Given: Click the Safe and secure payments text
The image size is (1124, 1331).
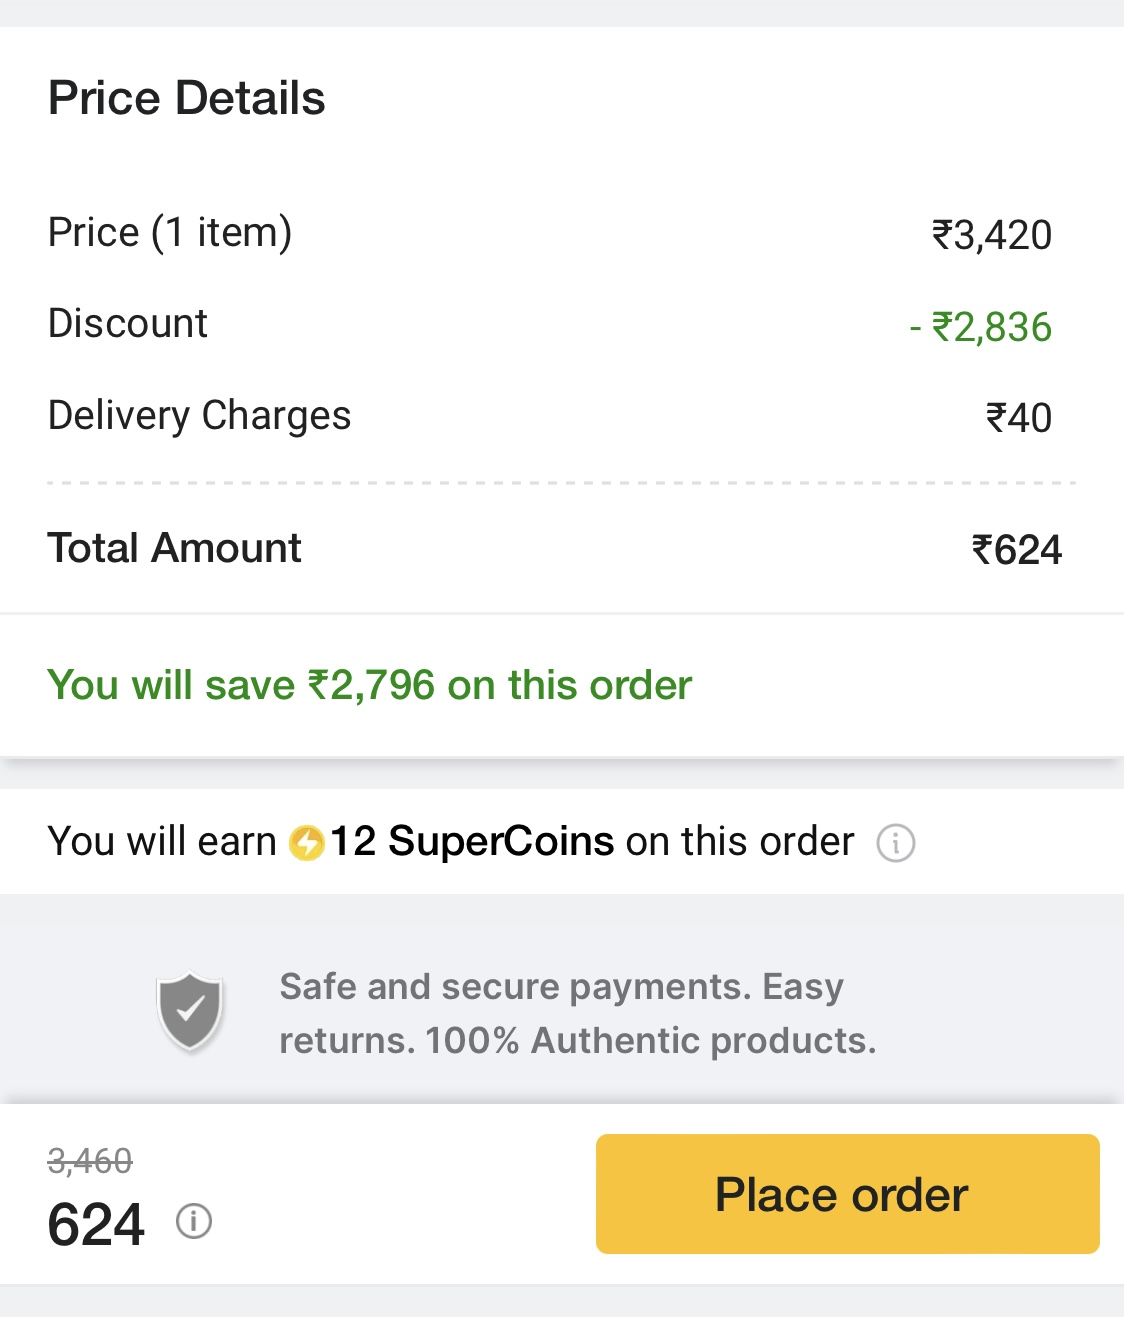Looking at the screenshot, I should (x=577, y=1013).
